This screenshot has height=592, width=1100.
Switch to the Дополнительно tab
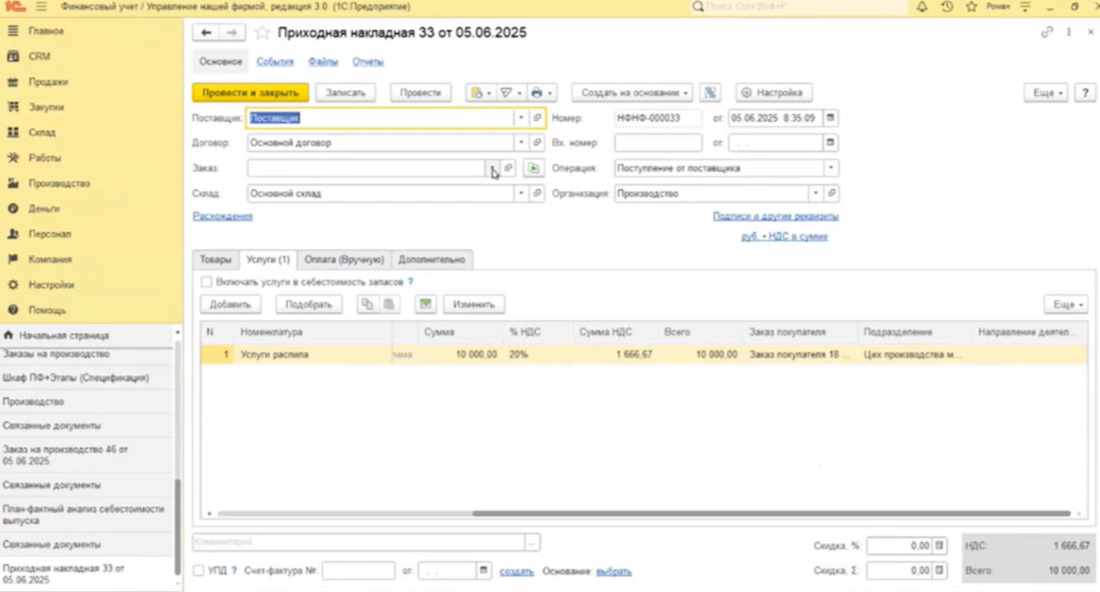pos(432,260)
